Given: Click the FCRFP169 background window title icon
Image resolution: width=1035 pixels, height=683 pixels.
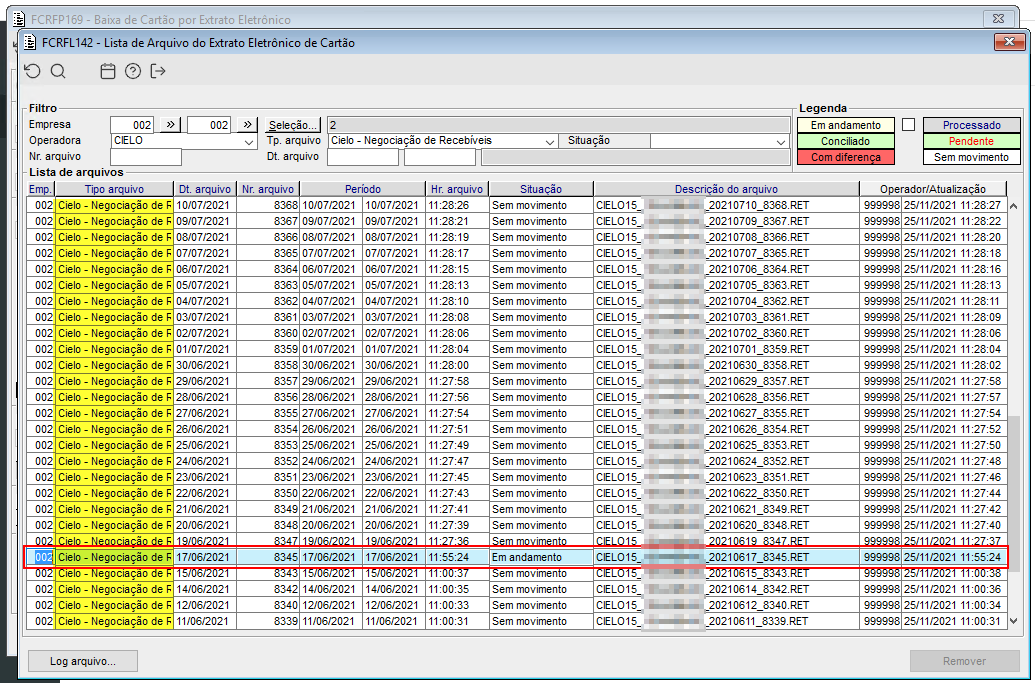Looking at the screenshot, I should [19, 19].
